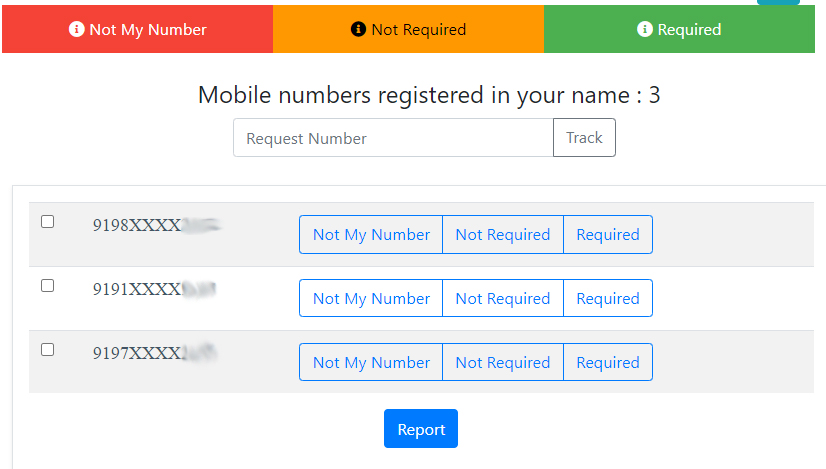Select Not My Number for 9197XXXX row
The height and width of the screenshot is (469, 826).
click(371, 362)
